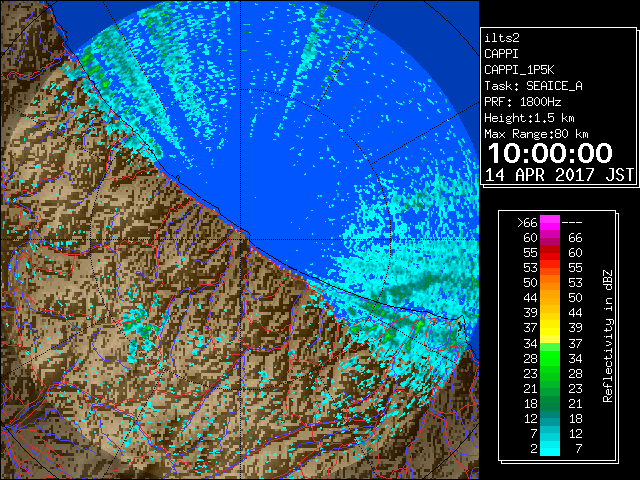The height and width of the screenshot is (480, 640).
Task: Pick the purple 60–66 dBZ swatch
Action: pos(550,238)
